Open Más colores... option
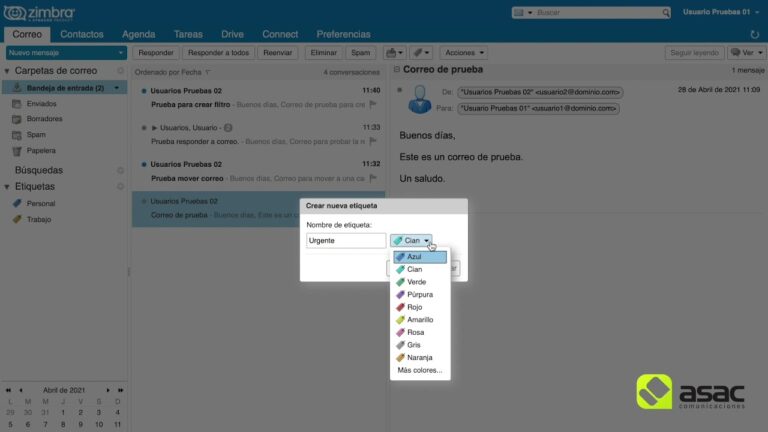 click(x=420, y=370)
